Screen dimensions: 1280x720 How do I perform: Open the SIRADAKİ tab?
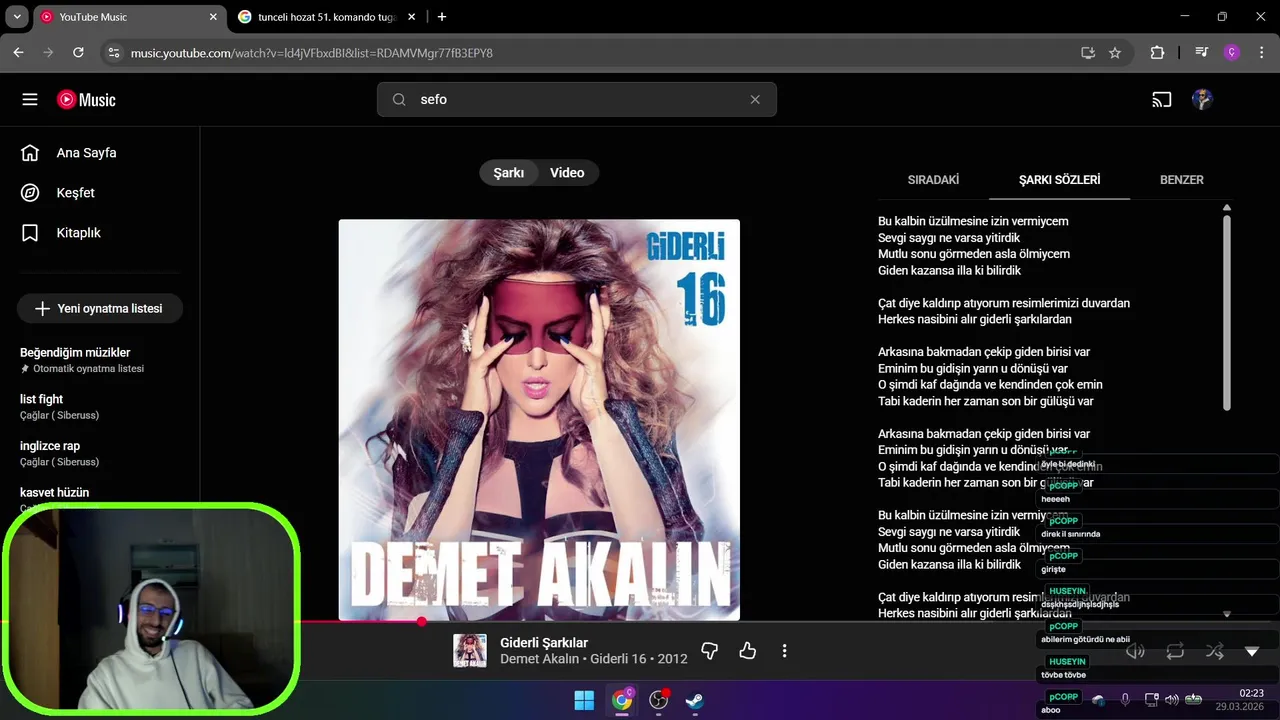(933, 180)
